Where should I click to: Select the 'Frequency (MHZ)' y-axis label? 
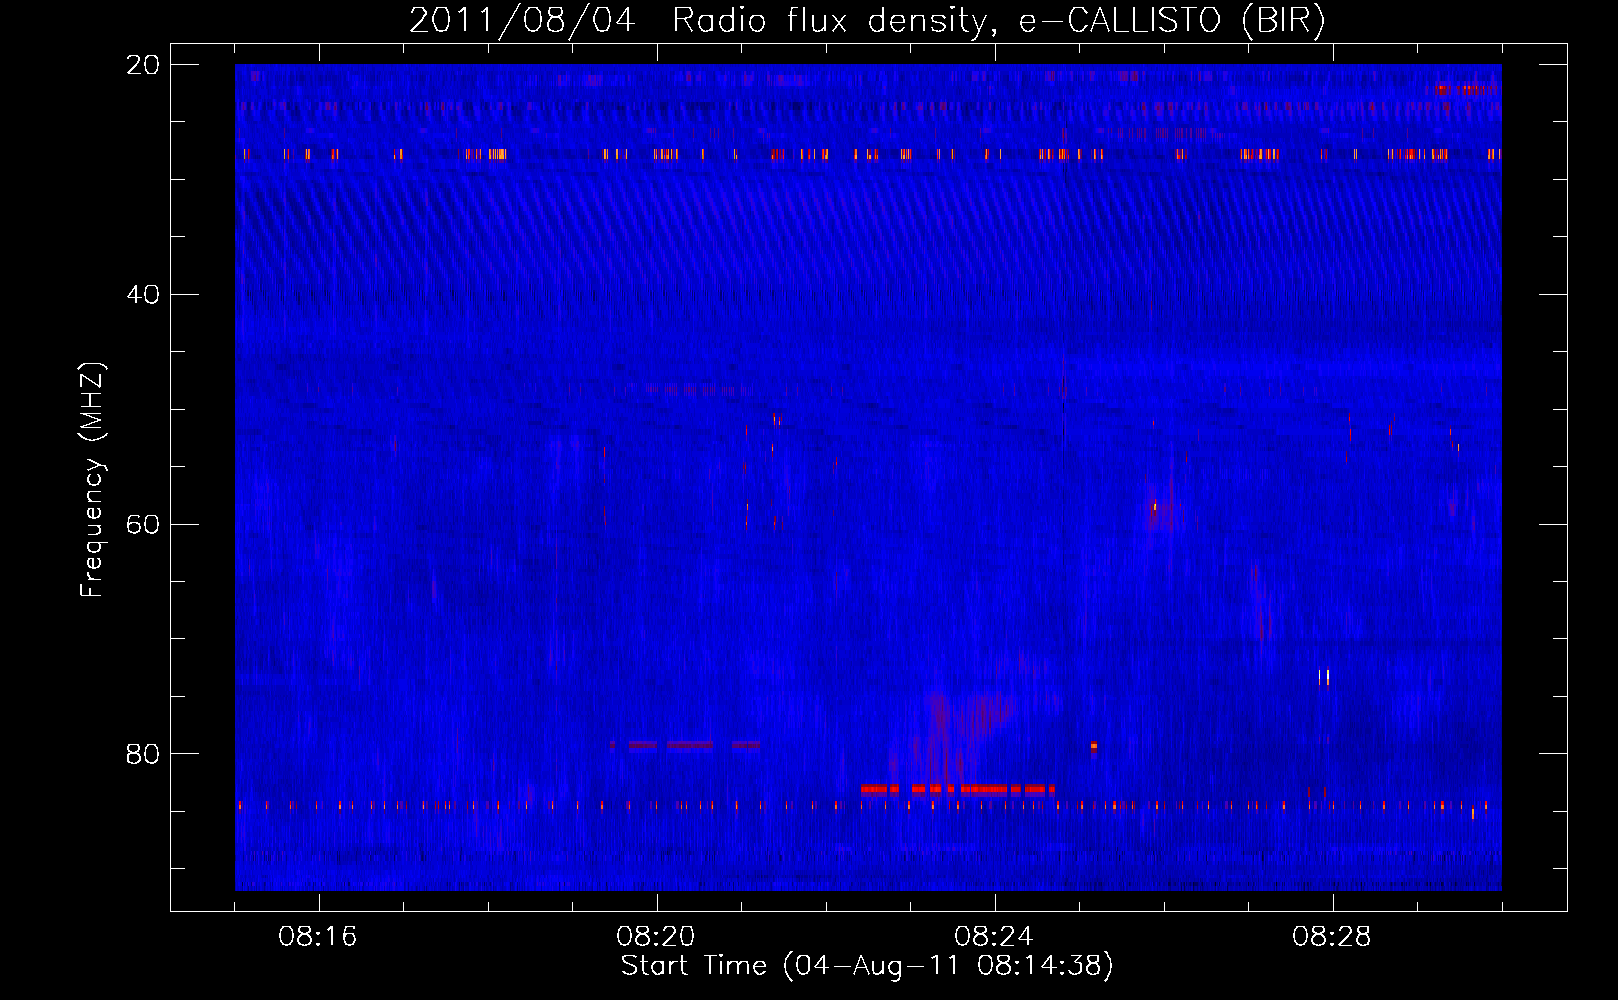(92, 480)
